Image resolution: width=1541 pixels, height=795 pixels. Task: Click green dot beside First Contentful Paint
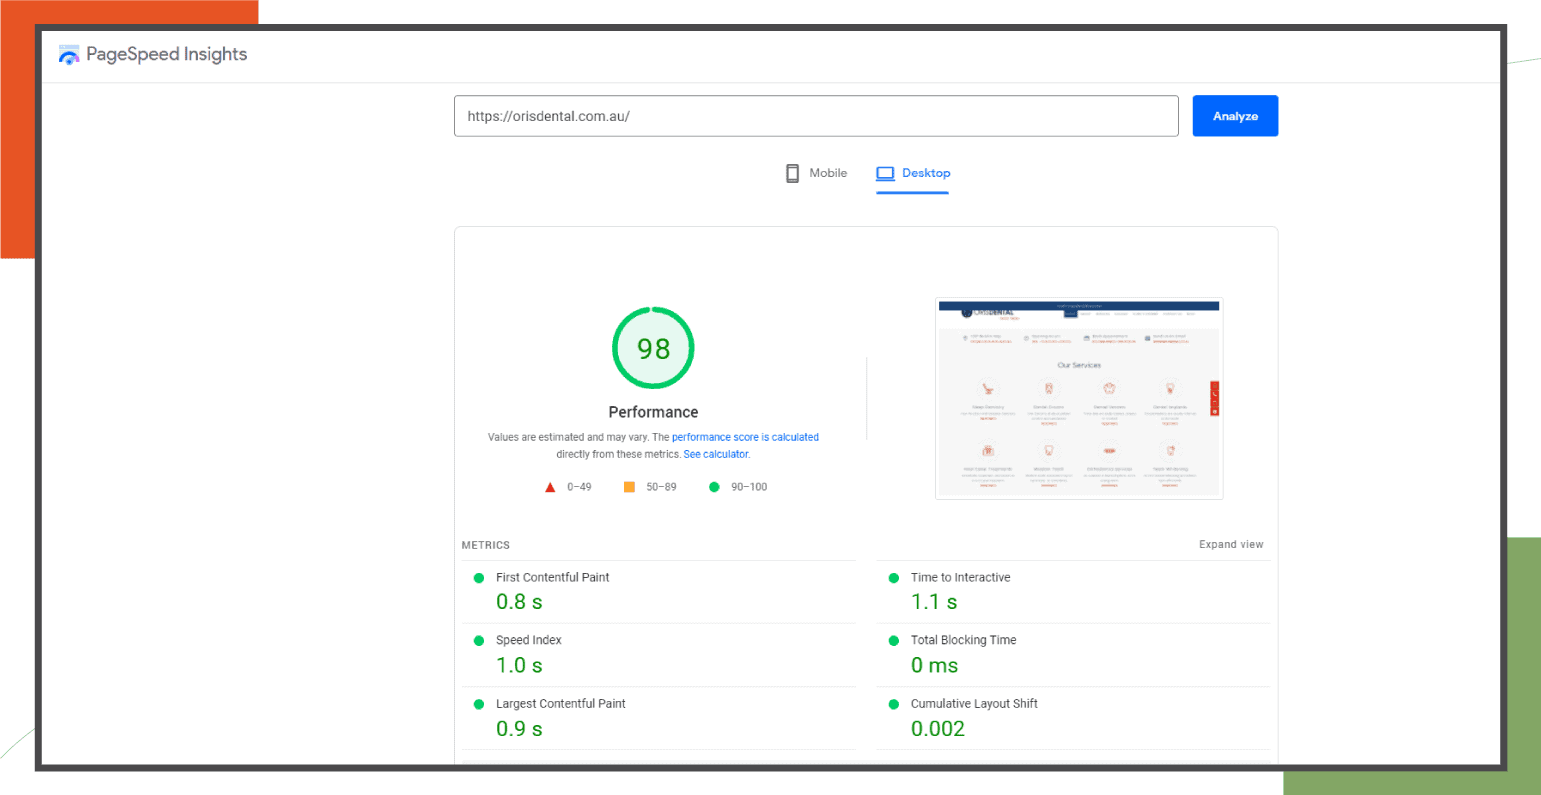point(479,578)
